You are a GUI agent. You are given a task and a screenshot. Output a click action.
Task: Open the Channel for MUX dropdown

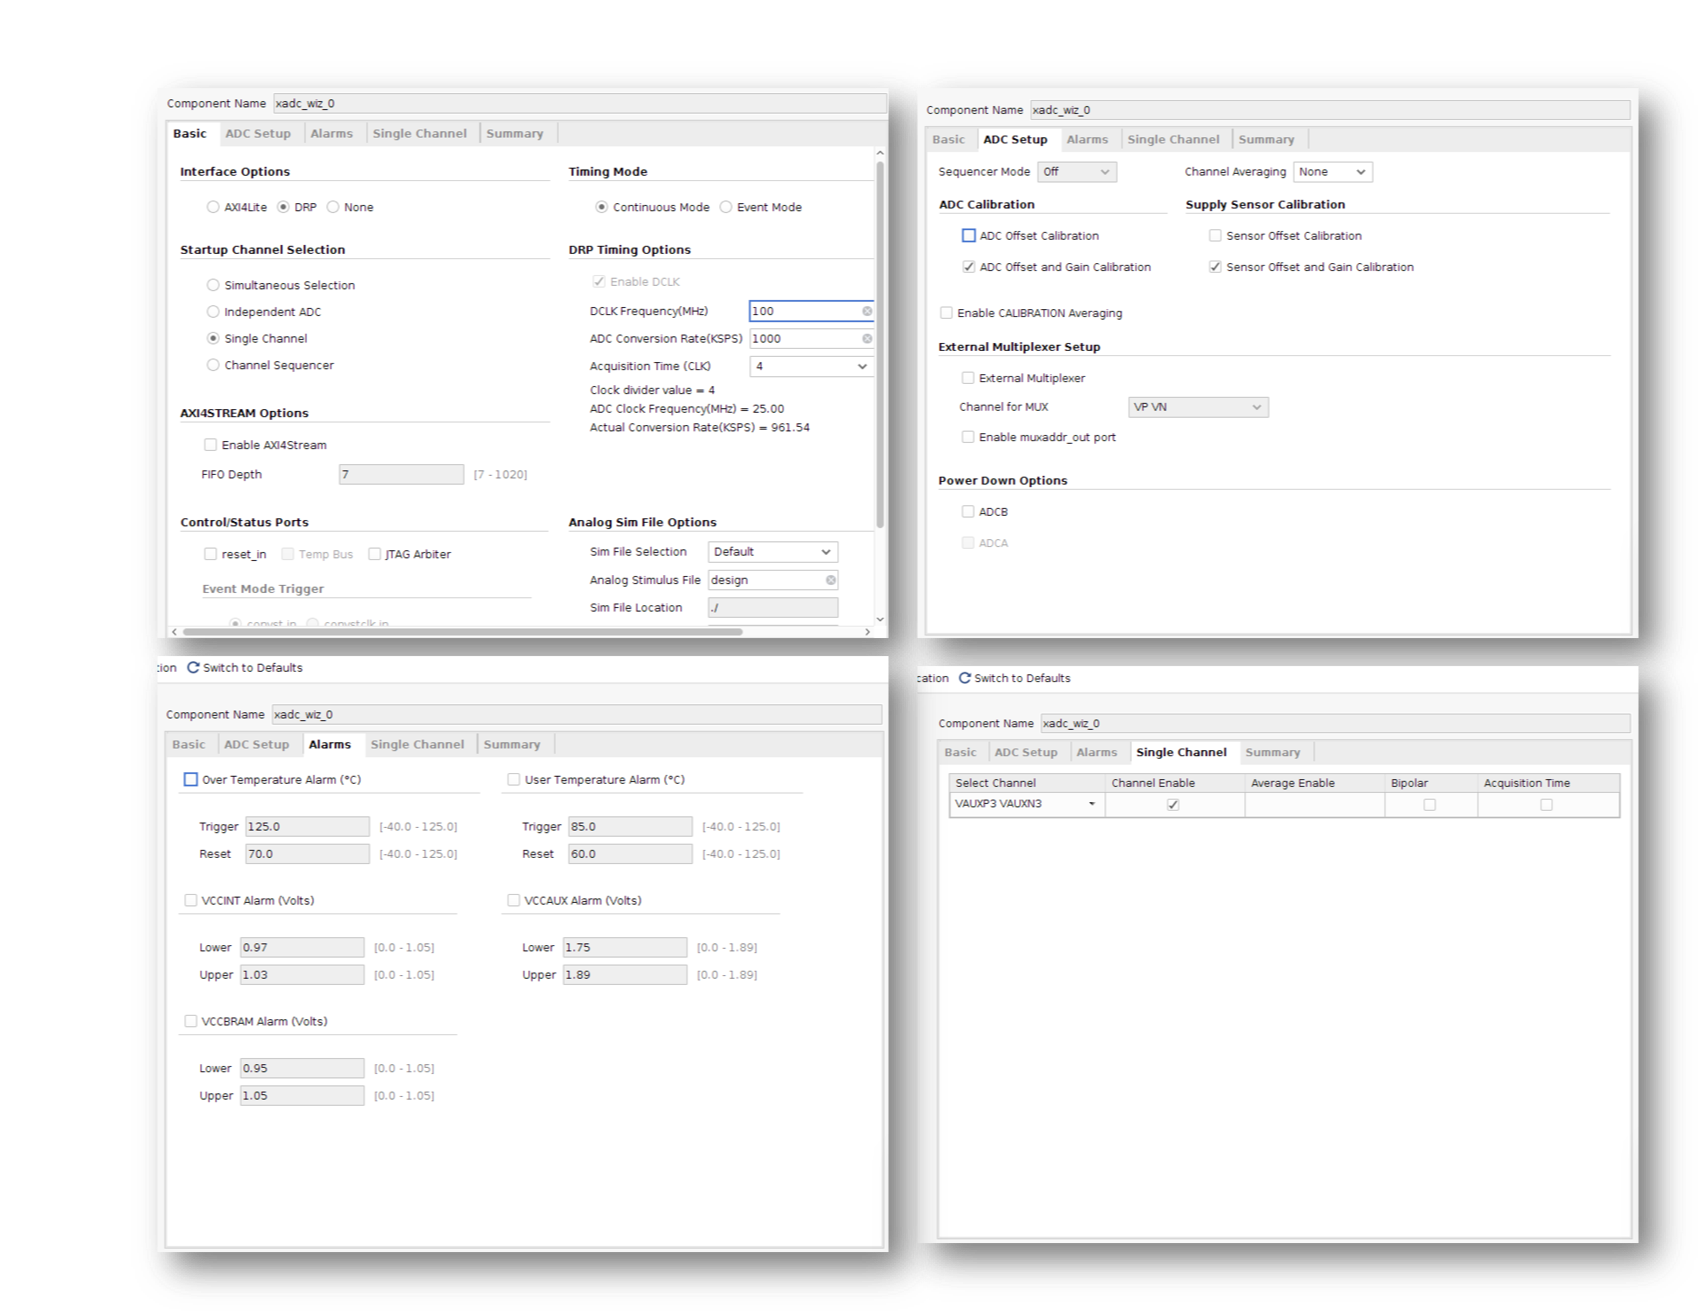(x=1197, y=407)
